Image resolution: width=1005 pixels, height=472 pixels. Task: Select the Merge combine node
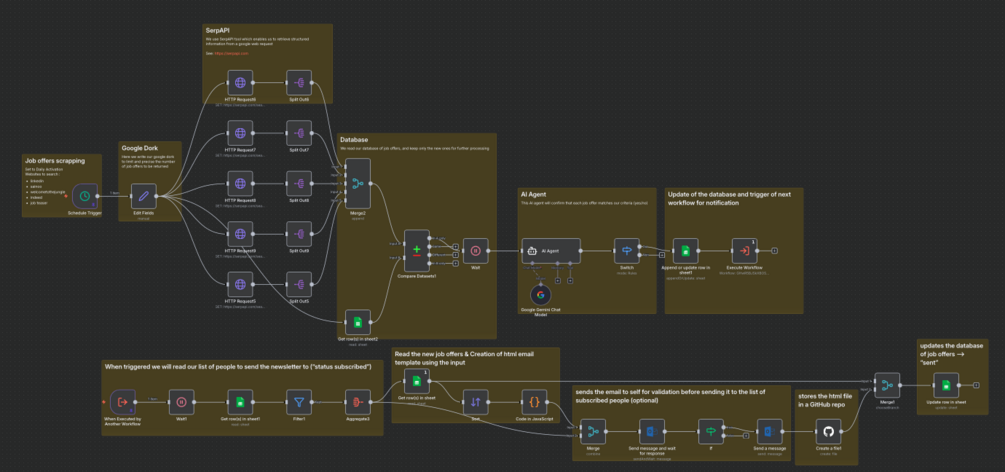point(594,432)
